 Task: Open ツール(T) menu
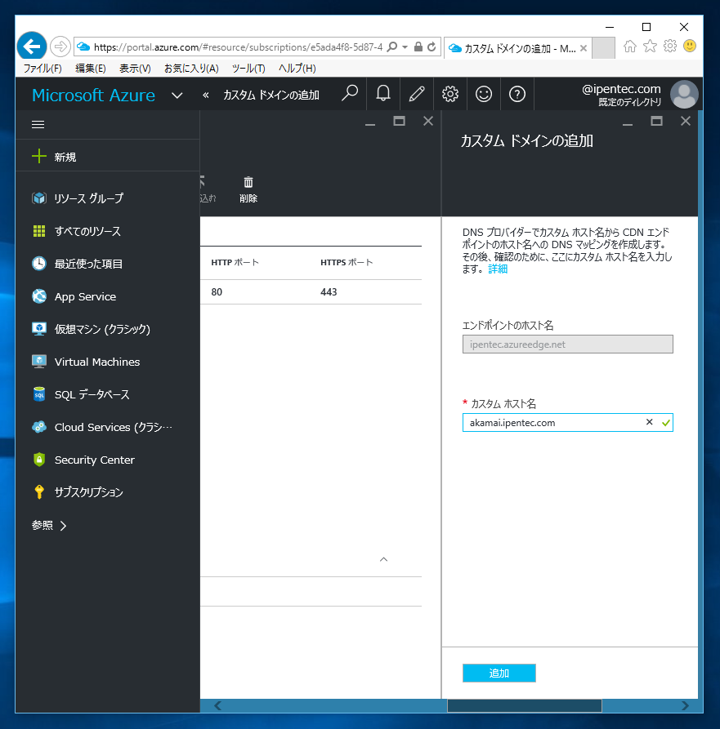click(248, 68)
